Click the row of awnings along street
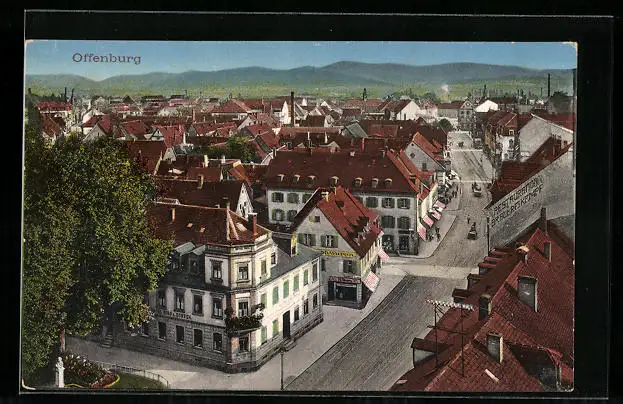 coord(432,215)
